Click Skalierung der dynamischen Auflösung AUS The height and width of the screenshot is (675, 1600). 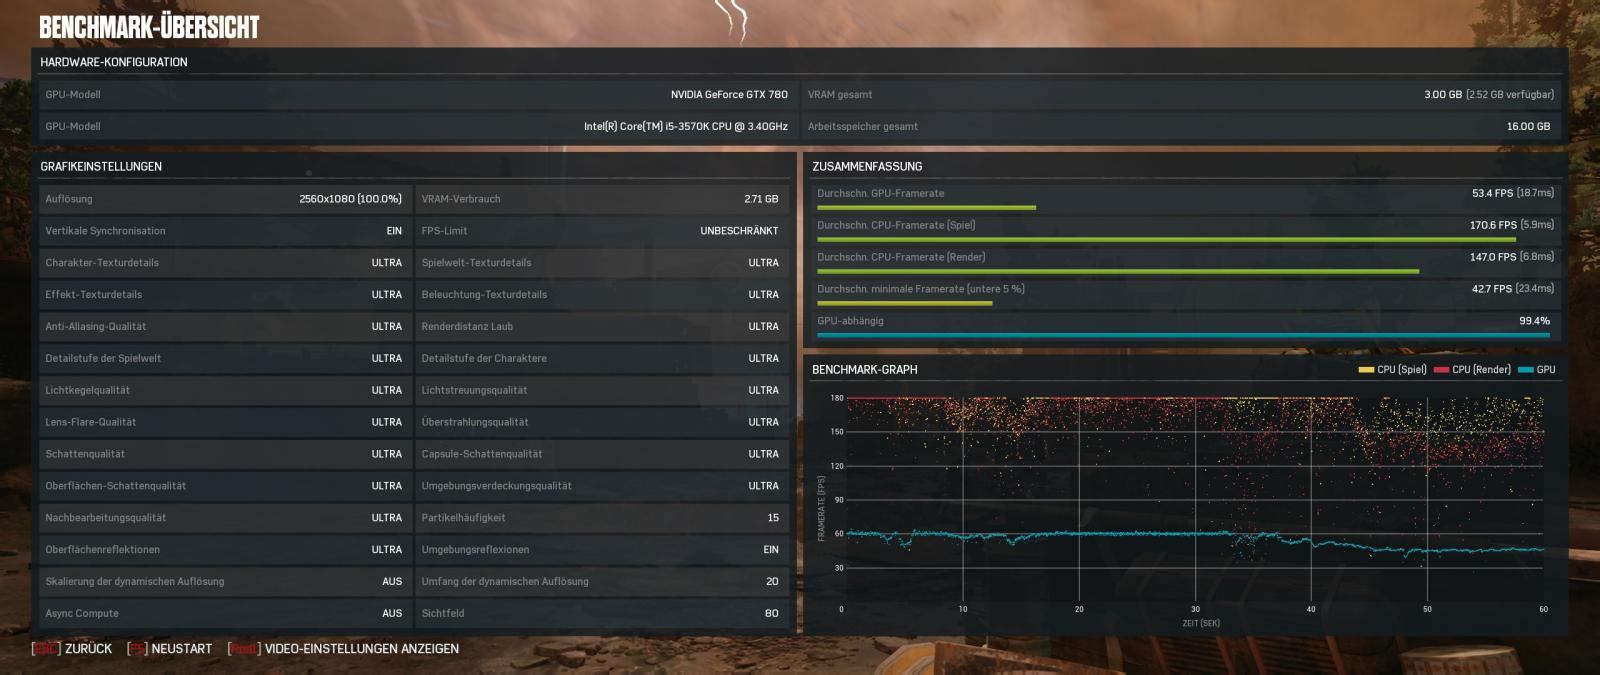pos(392,582)
